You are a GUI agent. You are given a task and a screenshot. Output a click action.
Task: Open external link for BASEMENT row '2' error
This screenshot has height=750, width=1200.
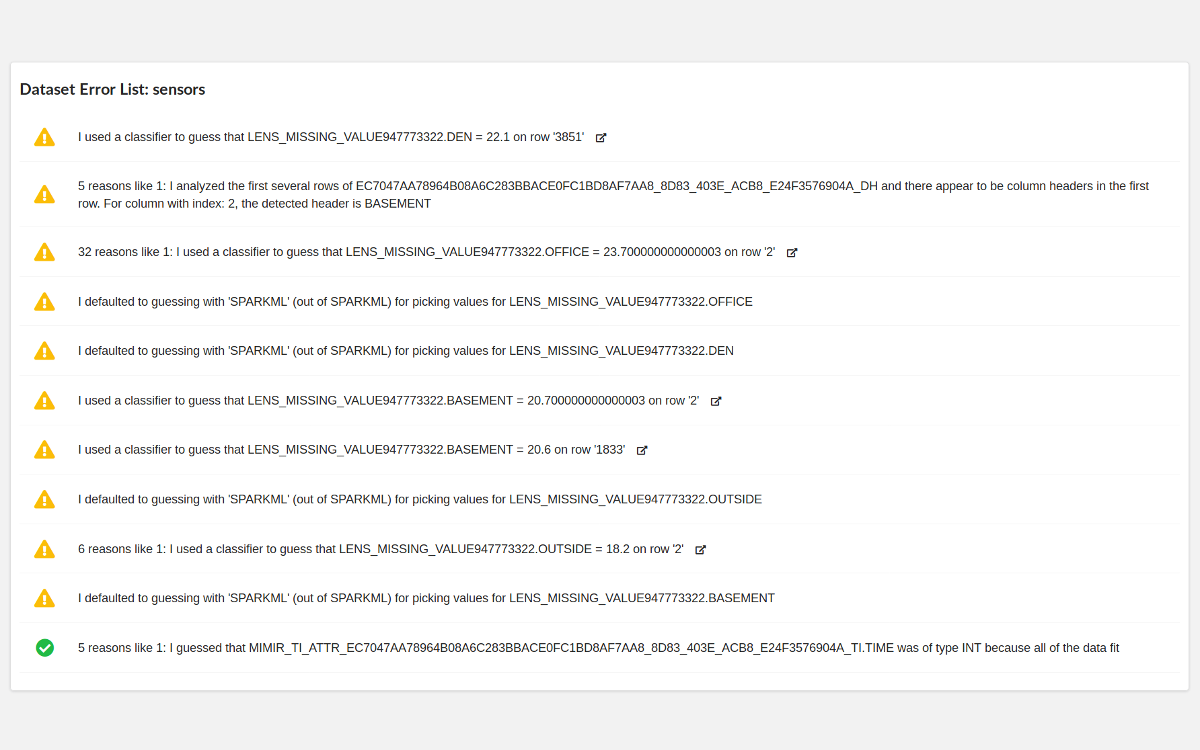pos(716,401)
